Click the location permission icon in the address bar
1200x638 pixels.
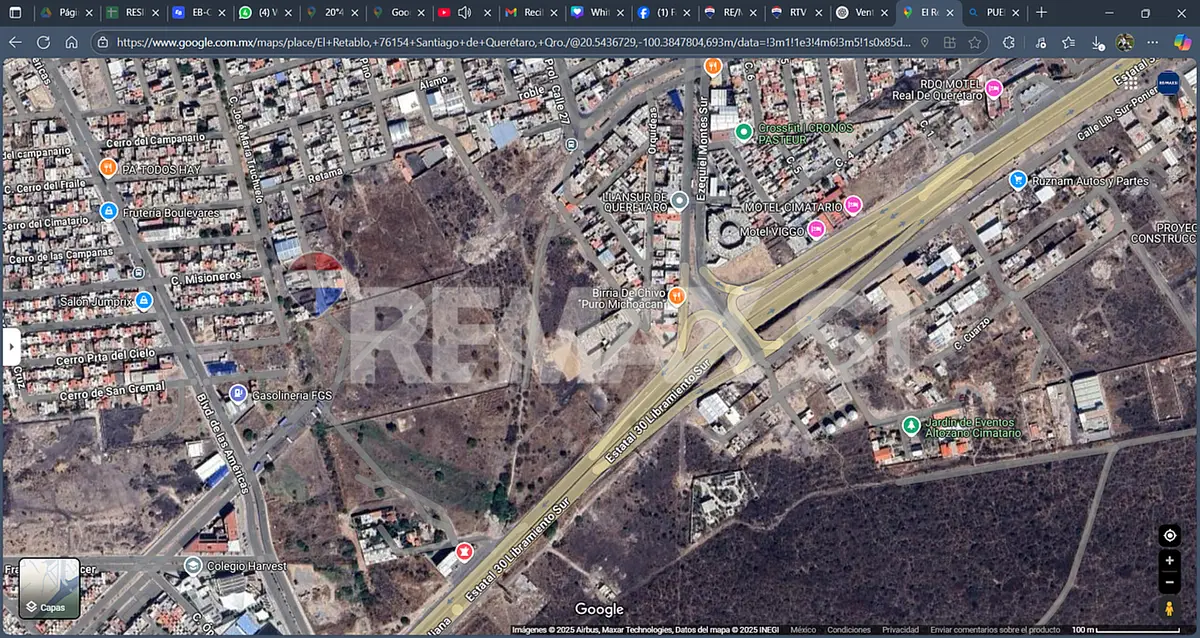coord(924,43)
